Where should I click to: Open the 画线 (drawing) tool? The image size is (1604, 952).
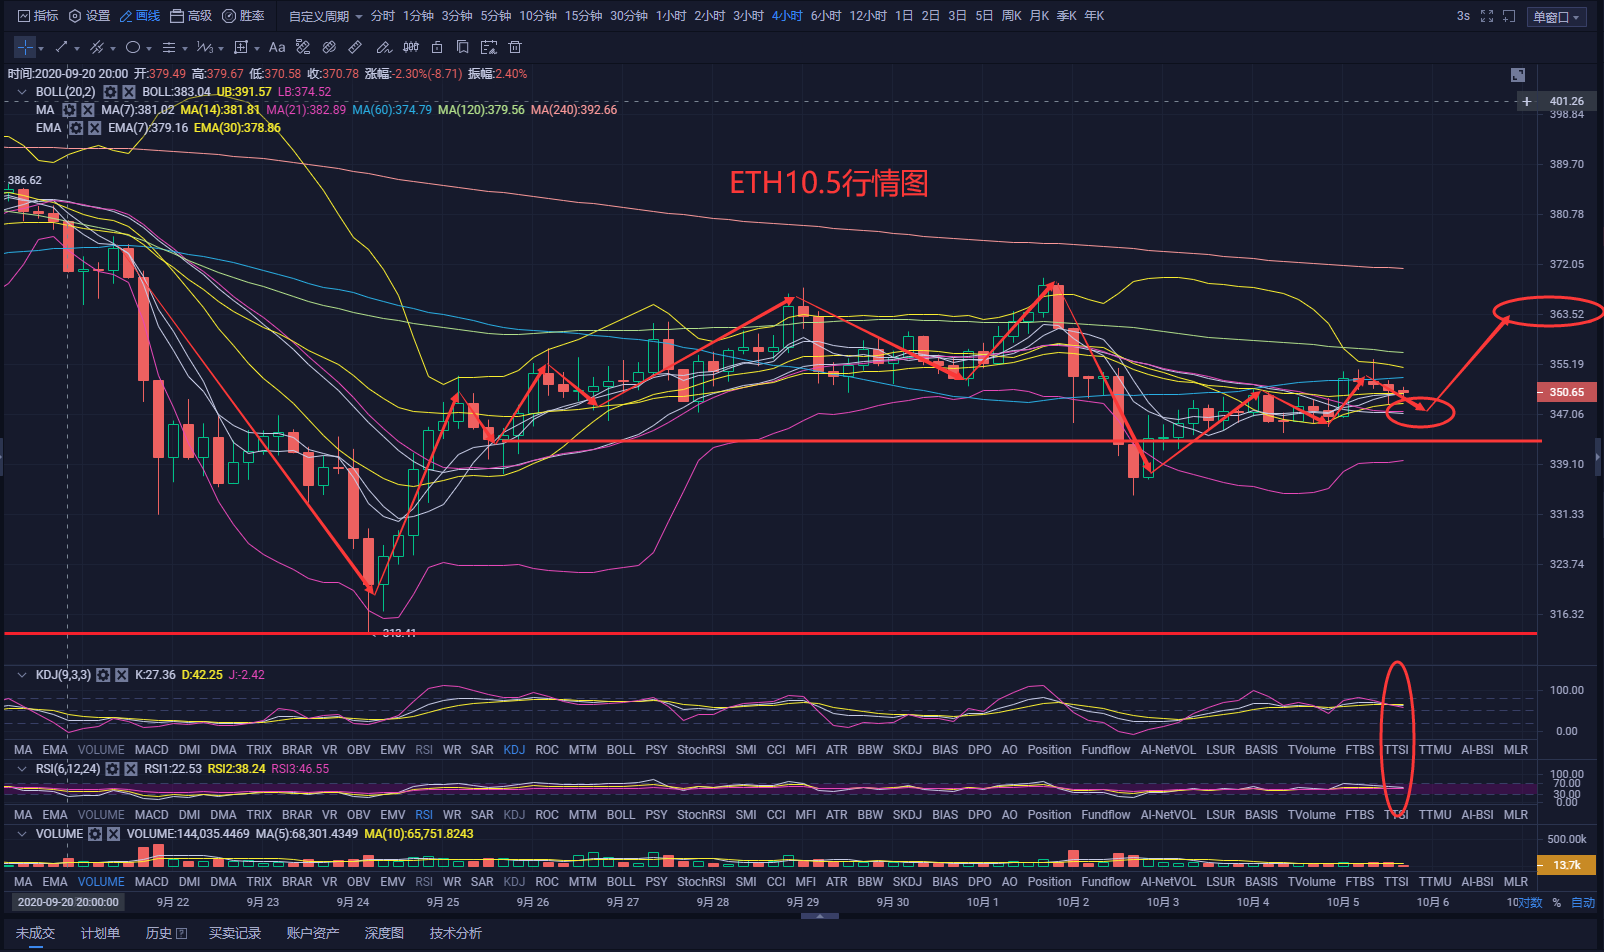pos(140,15)
